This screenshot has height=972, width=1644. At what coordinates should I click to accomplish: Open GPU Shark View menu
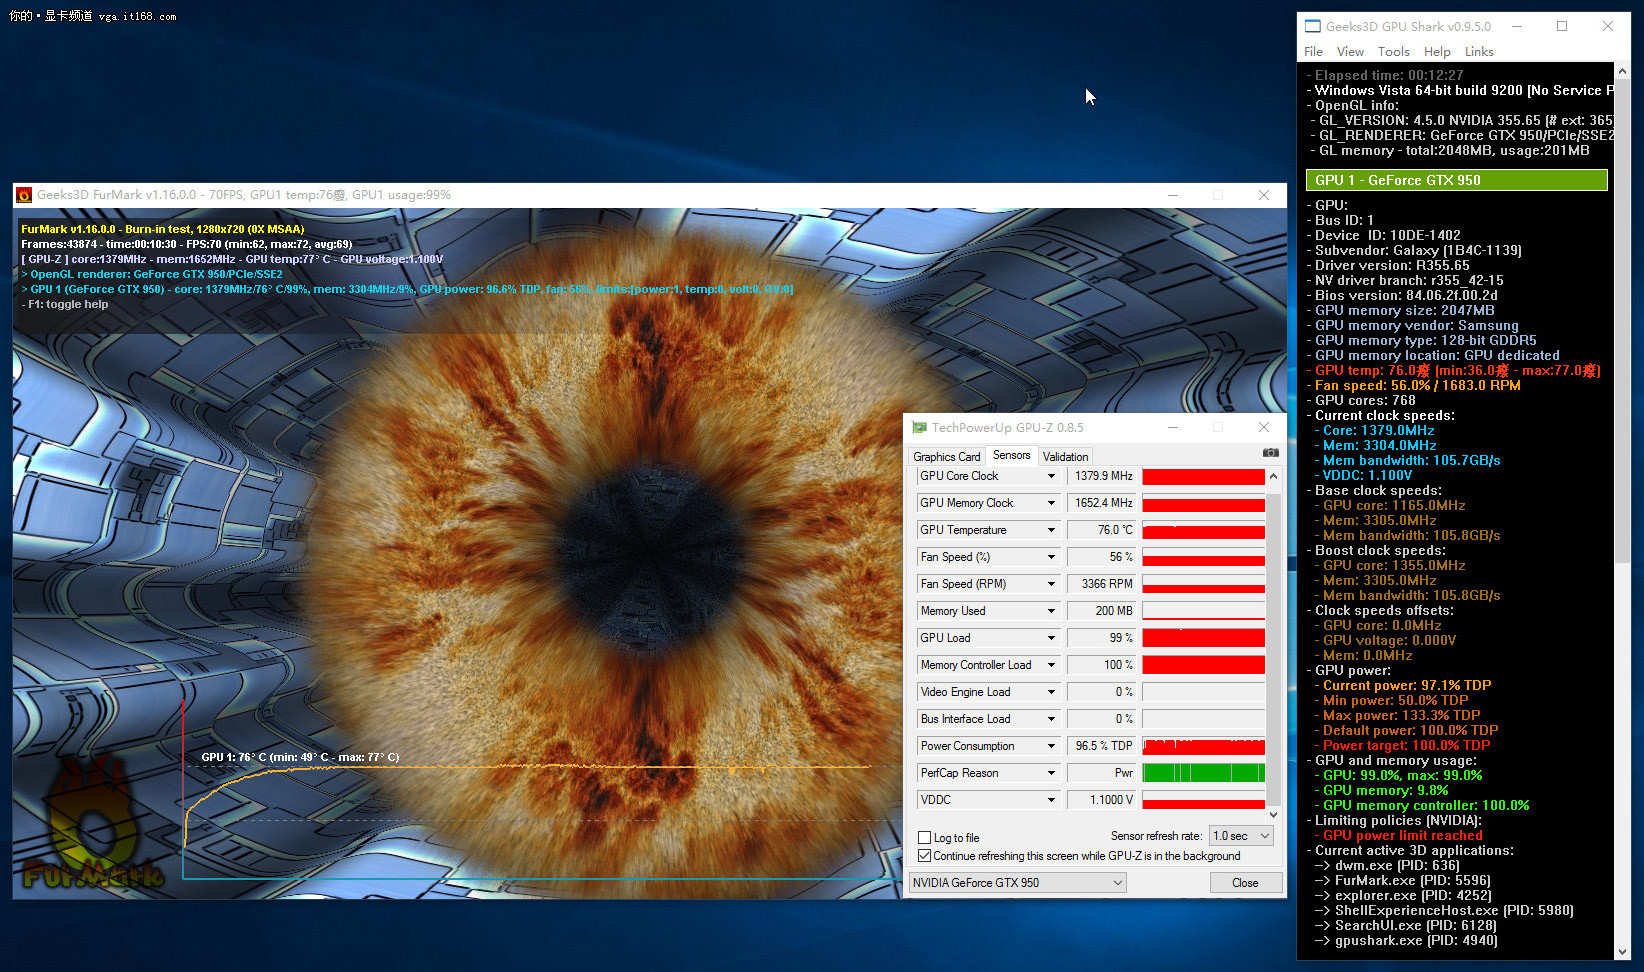[1350, 52]
